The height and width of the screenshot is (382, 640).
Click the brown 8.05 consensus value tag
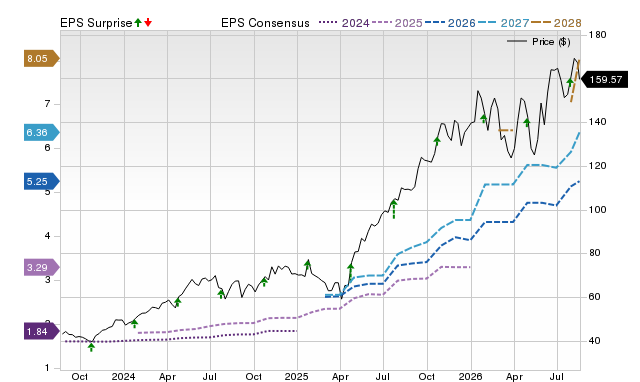pos(42,59)
